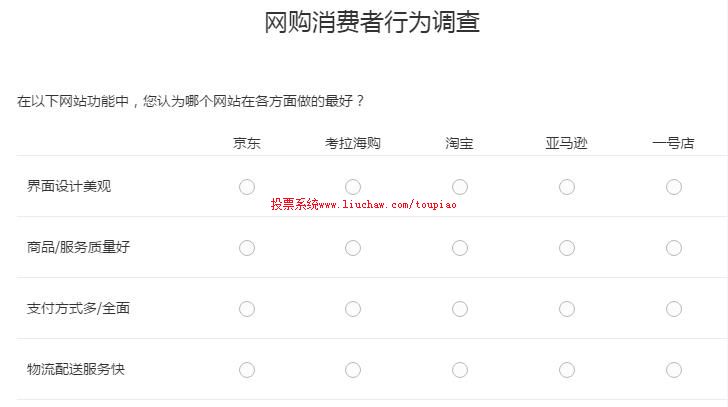Image resolution: width=728 pixels, height=407 pixels.
Task: Select 京东 for 支付方式多/全面
Action: click(247, 309)
